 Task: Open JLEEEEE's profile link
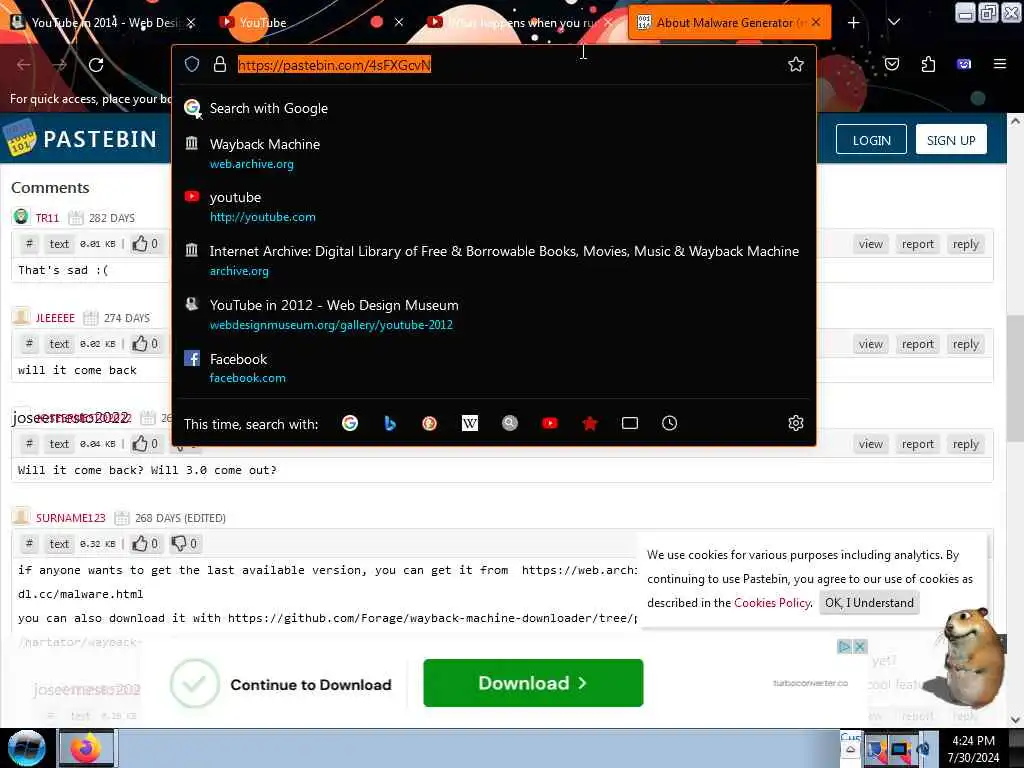[x=55, y=318]
